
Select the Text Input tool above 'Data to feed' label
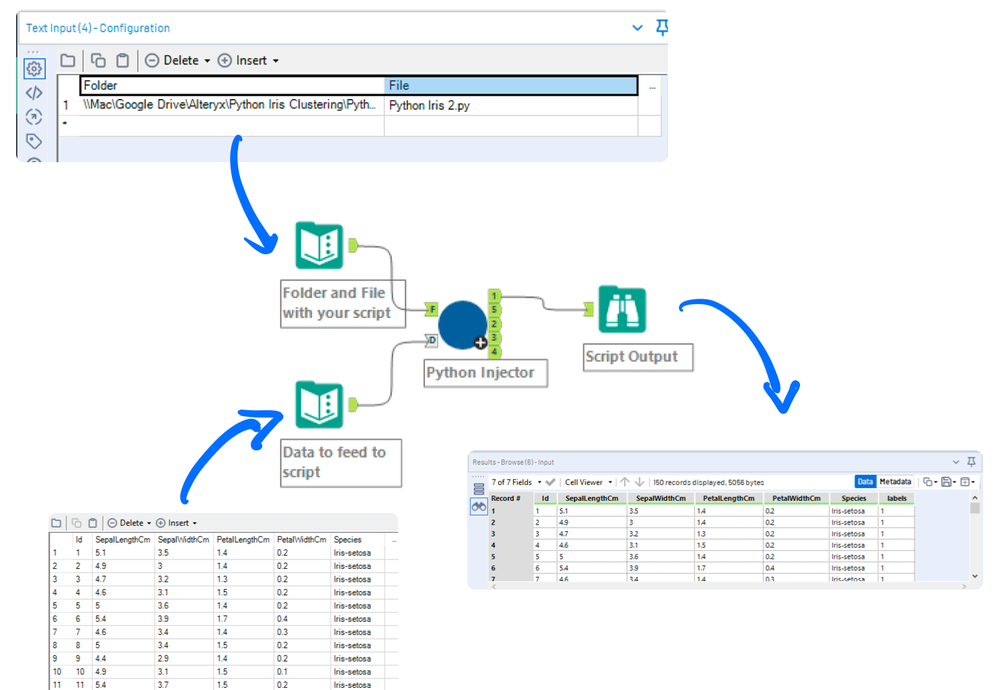pos(319,405)
